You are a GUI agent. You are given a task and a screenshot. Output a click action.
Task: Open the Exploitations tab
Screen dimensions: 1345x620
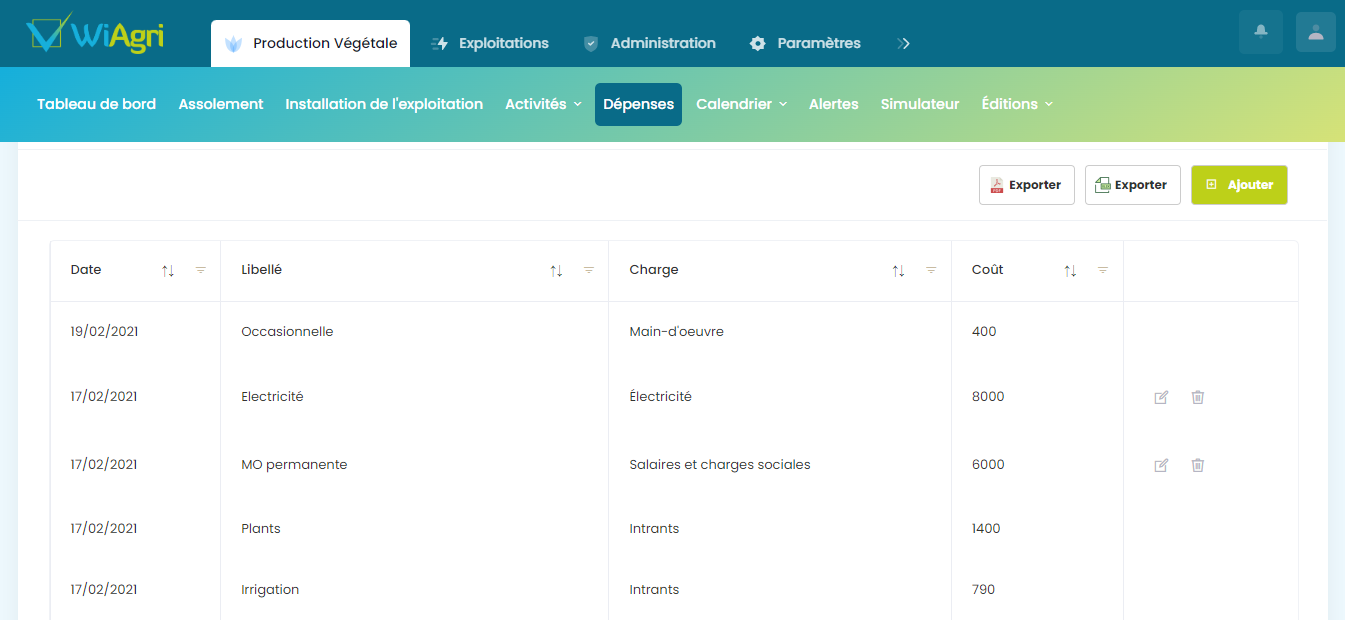click(490, 43)
